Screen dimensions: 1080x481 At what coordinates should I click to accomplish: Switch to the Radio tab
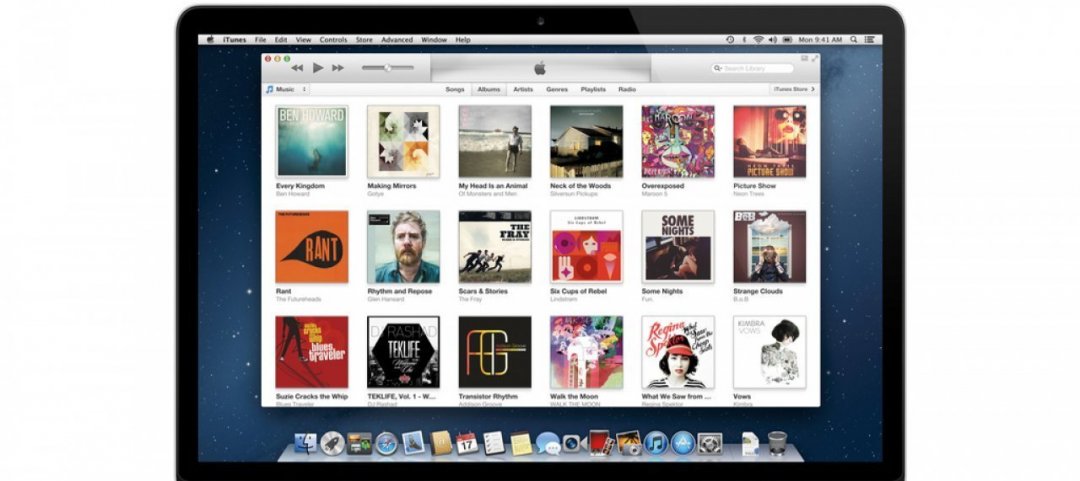pos(627,90)
